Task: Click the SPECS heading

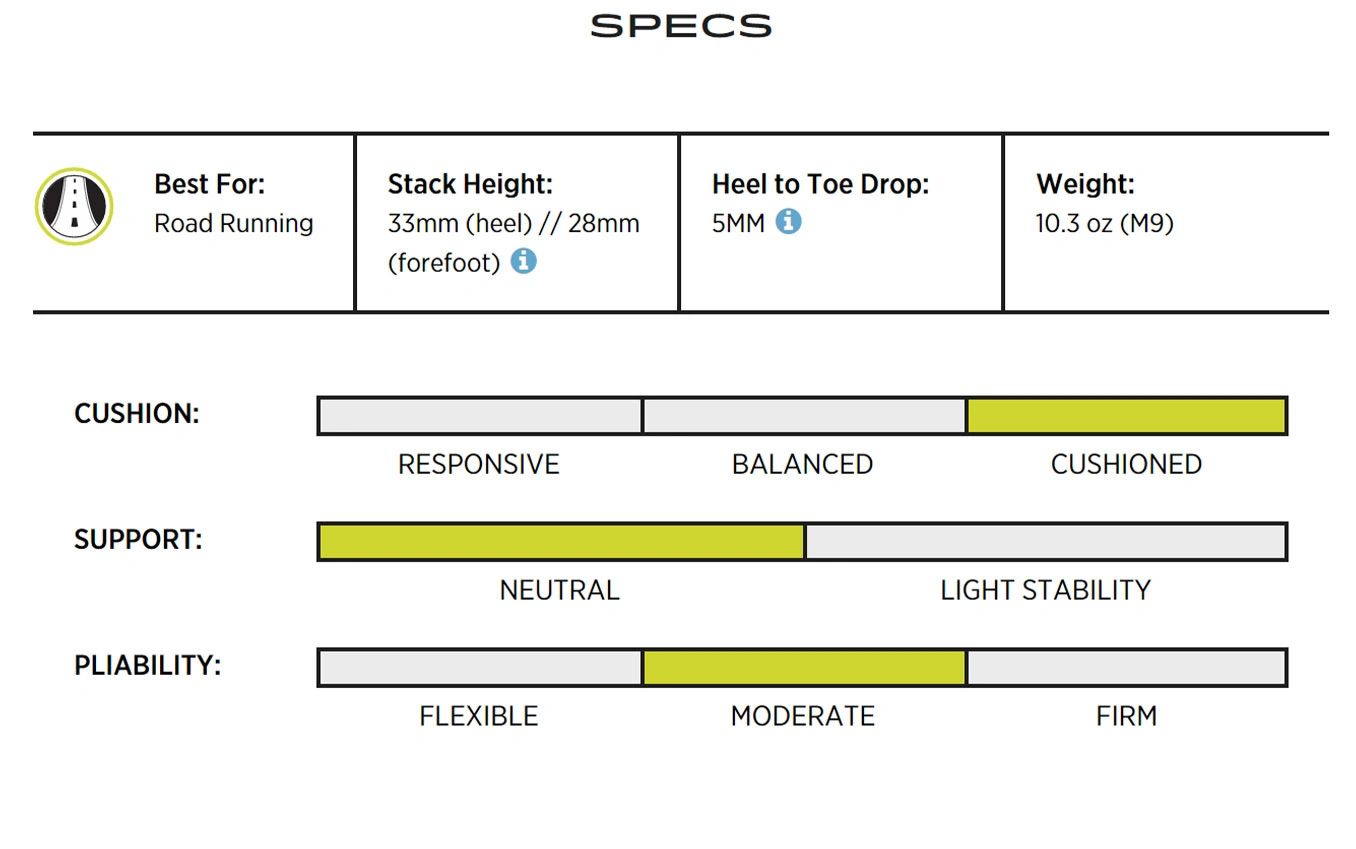Action: point(681,26)
